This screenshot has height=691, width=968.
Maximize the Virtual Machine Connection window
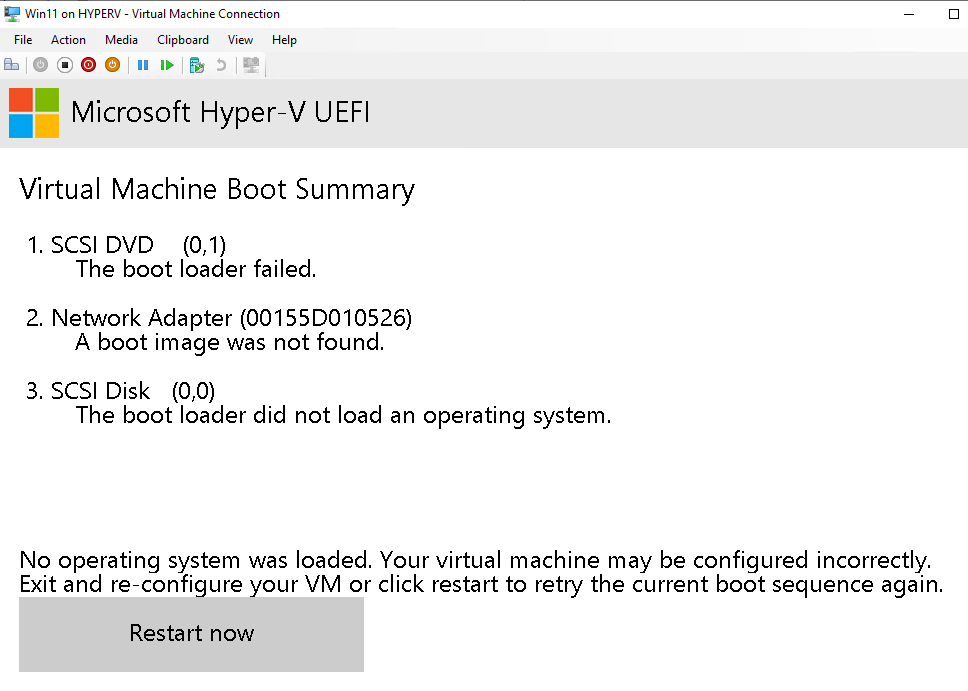coord(954,14)
